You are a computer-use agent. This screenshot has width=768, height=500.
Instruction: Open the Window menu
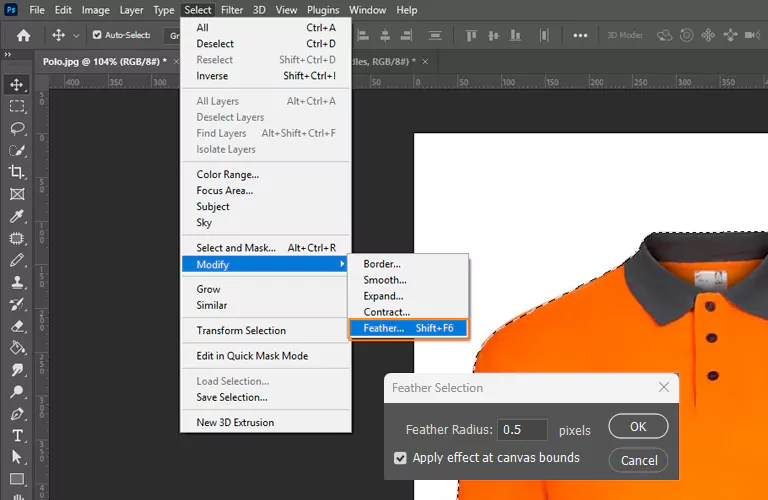click(x=367, y=10)
